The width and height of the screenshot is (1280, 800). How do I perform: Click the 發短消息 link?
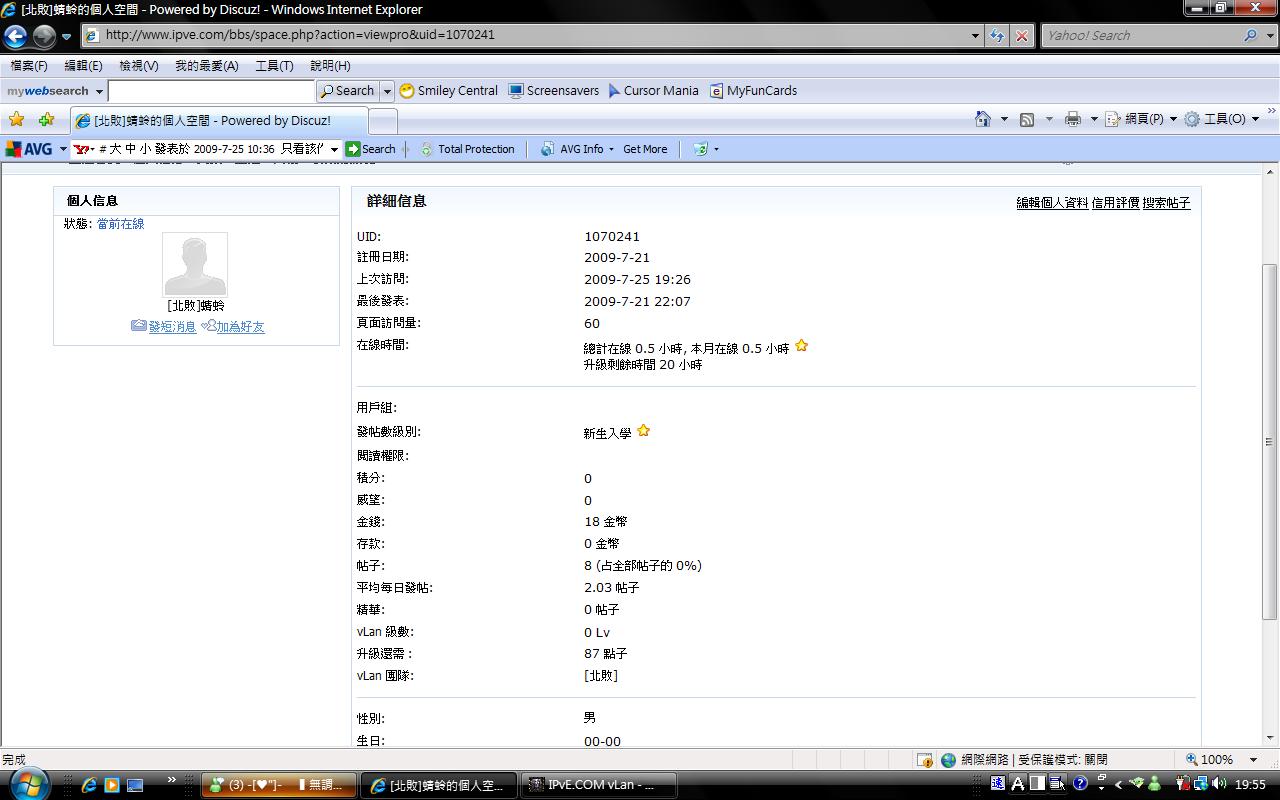click(172, 327)
